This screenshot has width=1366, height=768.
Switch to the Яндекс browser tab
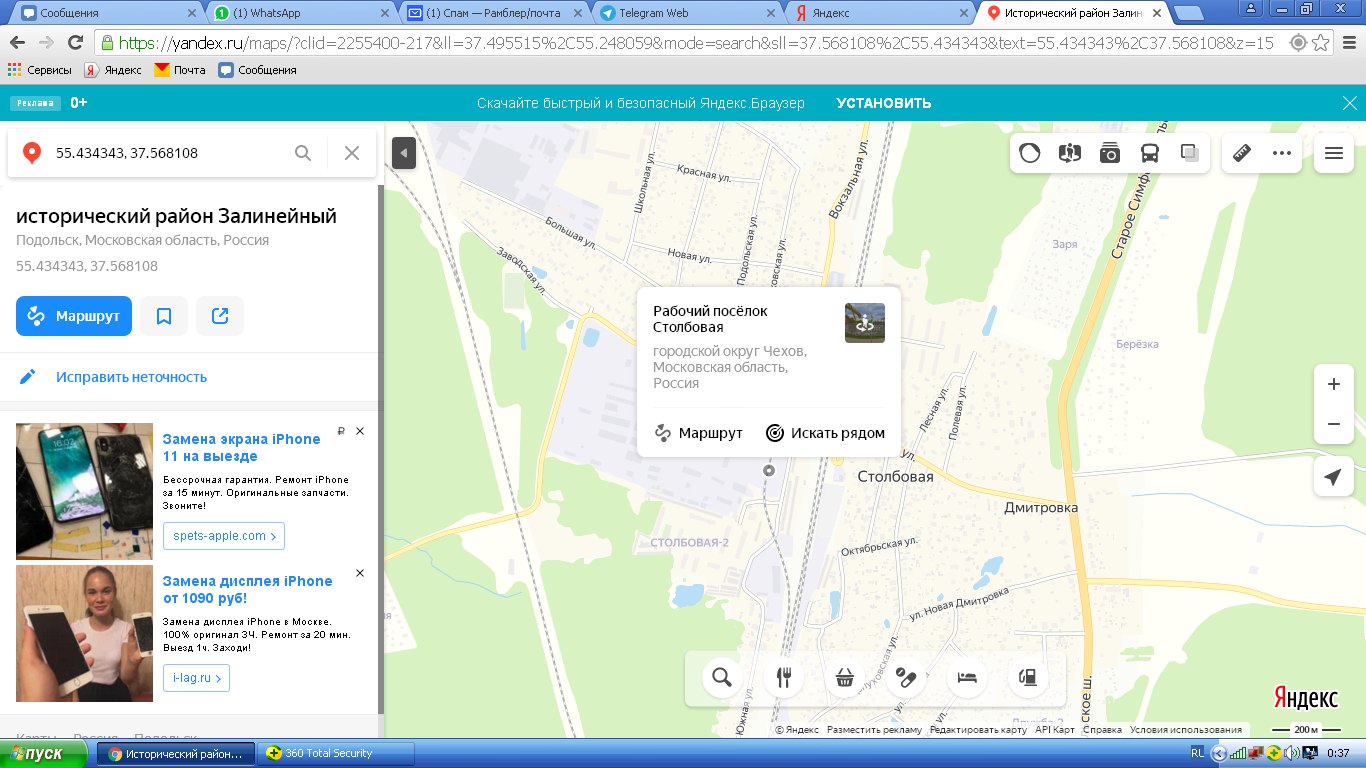pyautogui.click(x=880, y=13)
